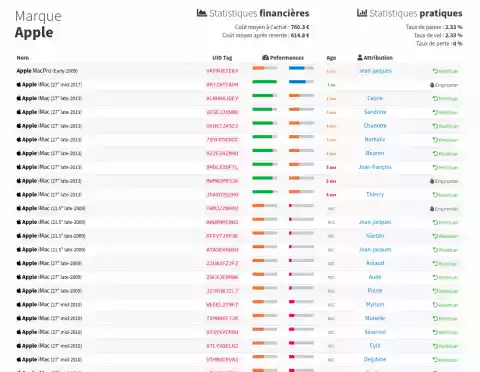The height and width of the screenshot is (372, 480).
Task: Click the Coût moyen à l'achat value 760.3 €
Action: coord(300,27)
